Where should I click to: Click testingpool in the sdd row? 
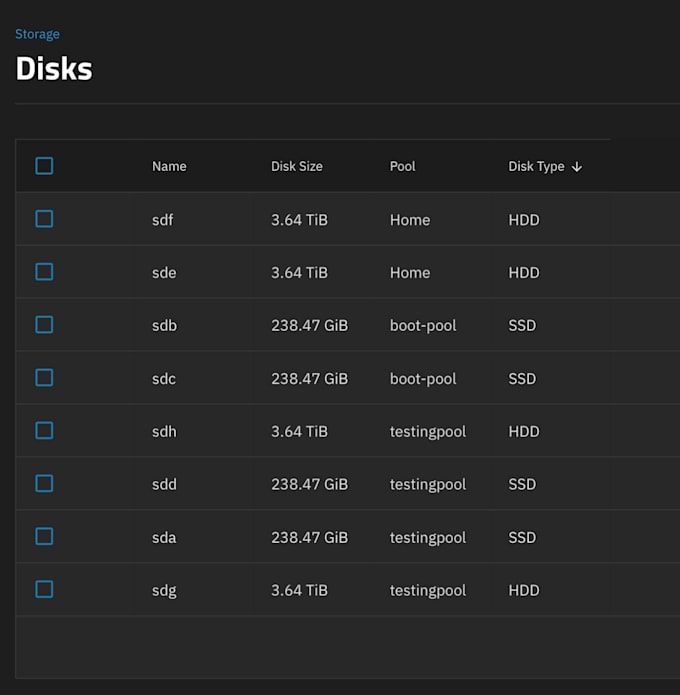pos(428,484)
